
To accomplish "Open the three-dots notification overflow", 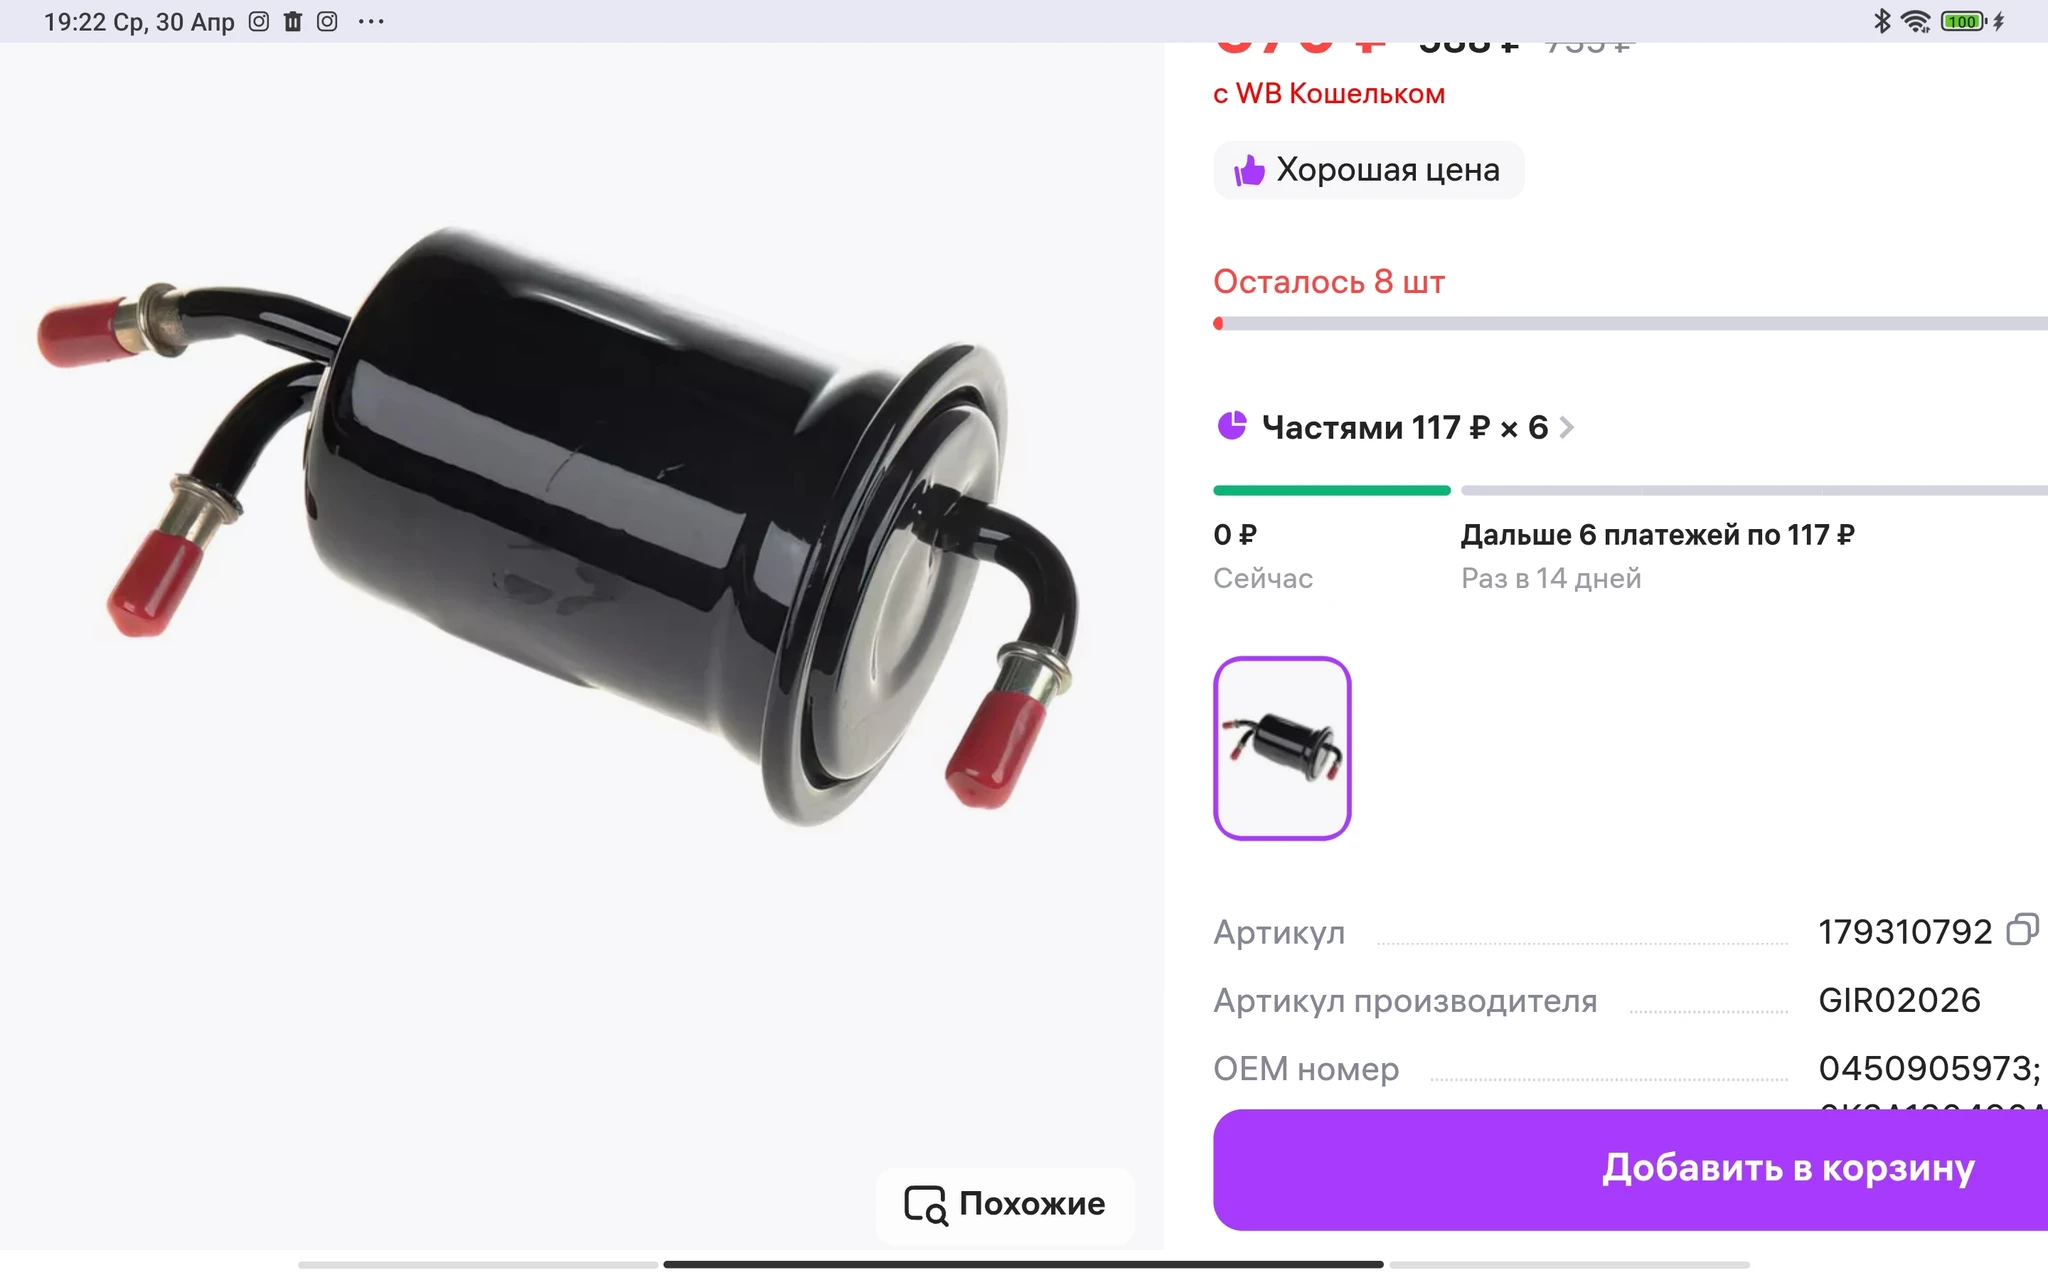I will 371,21.
